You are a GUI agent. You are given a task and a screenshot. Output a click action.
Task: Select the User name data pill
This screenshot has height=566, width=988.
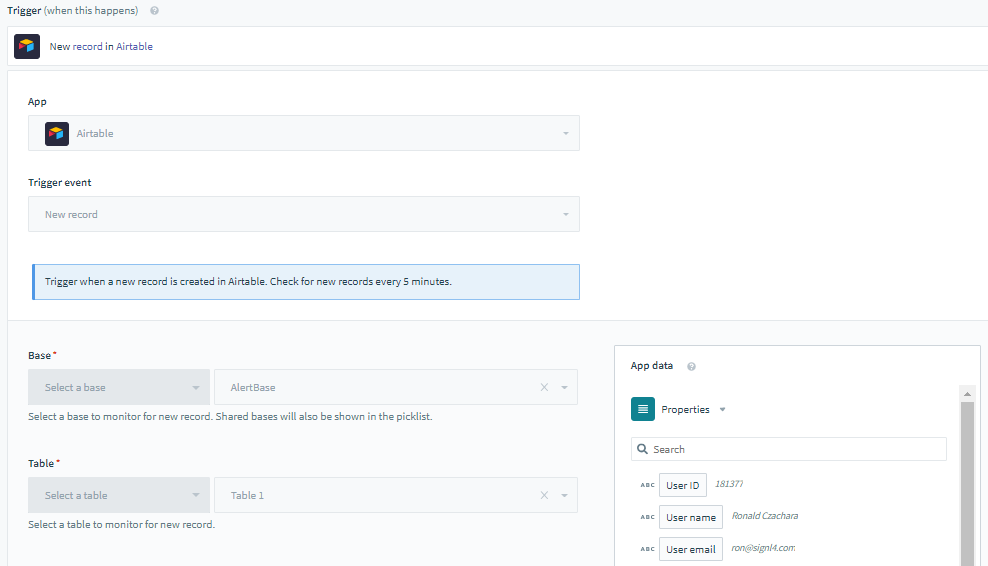click(x=691, y=517)
